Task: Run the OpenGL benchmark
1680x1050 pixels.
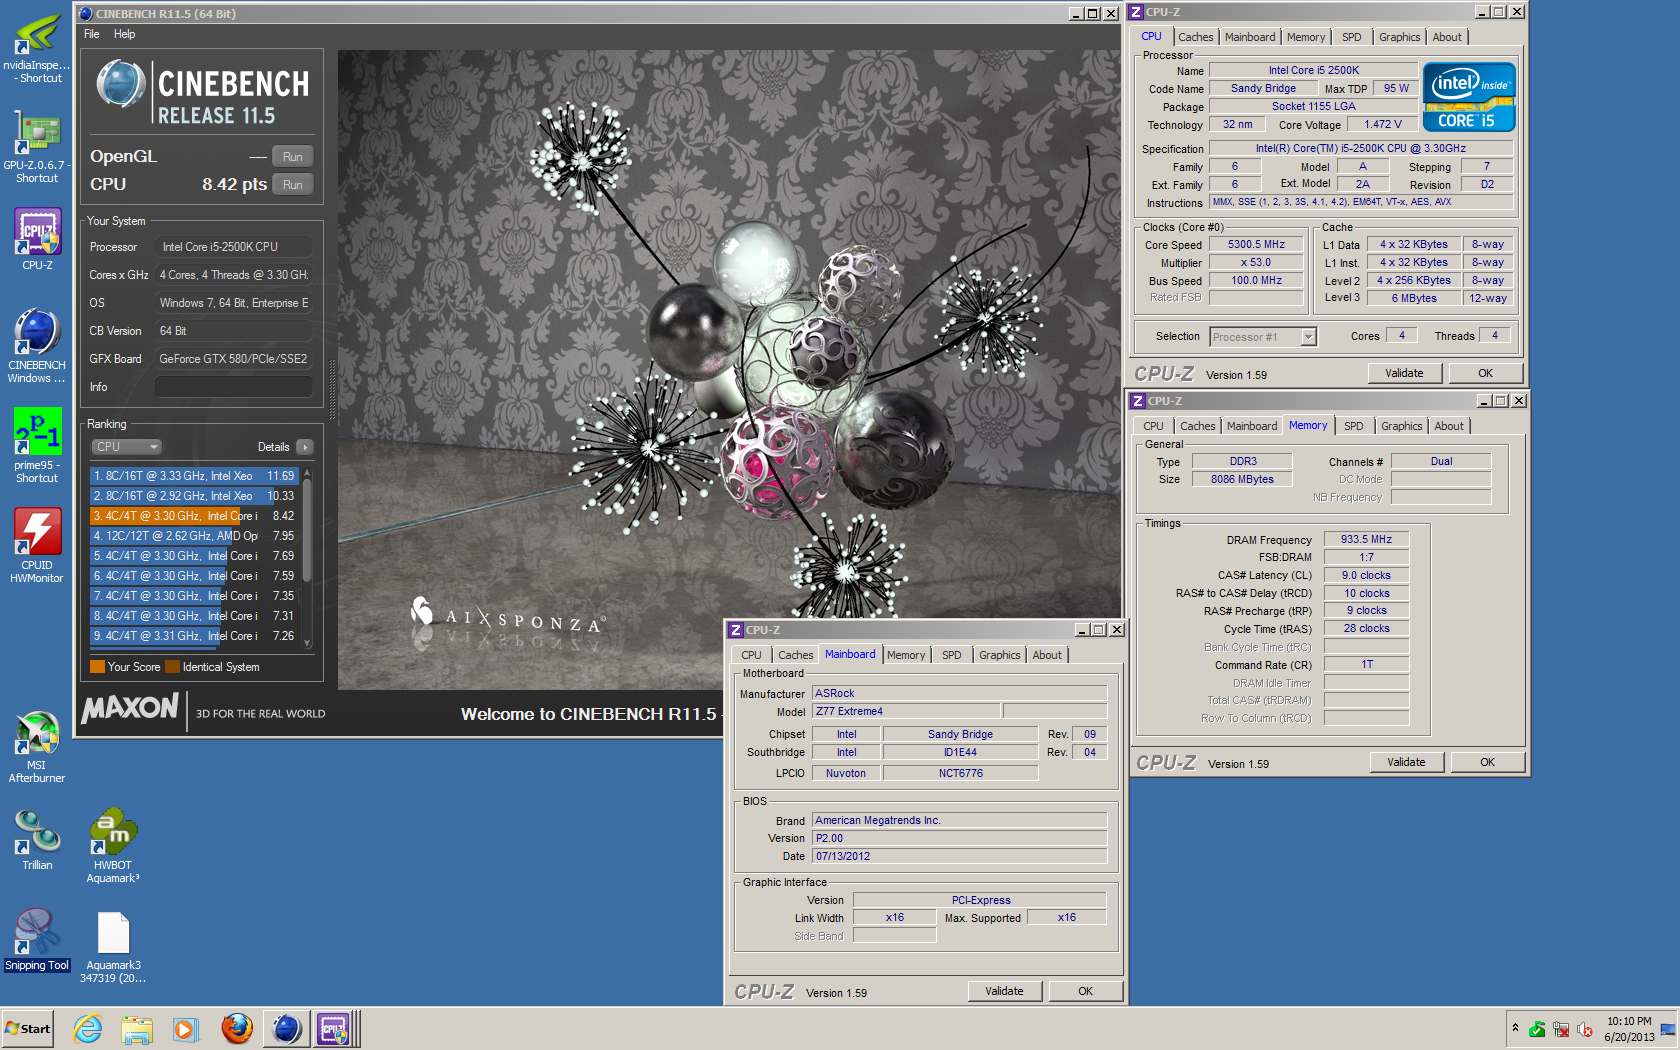Action: point(292,157)
